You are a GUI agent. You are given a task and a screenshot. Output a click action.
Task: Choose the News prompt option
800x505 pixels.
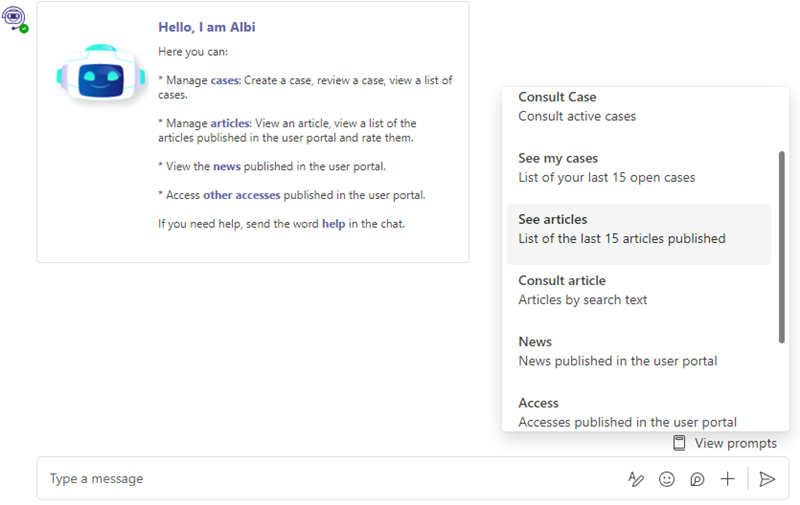click(x=638, y=351)
